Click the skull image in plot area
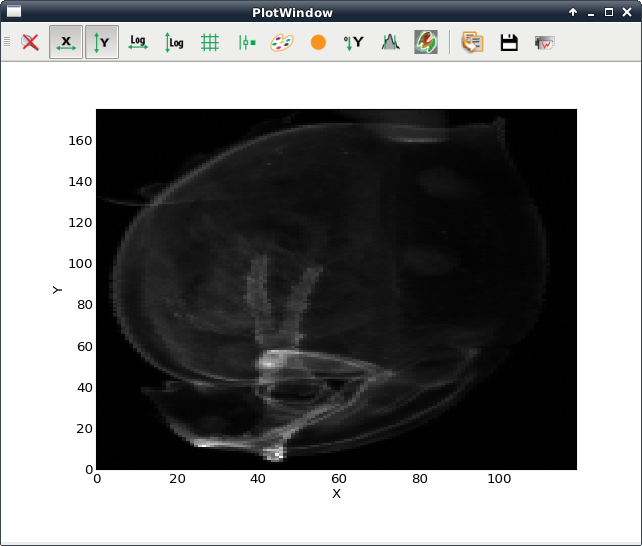642x546 pixels. [x=336, y=289]
